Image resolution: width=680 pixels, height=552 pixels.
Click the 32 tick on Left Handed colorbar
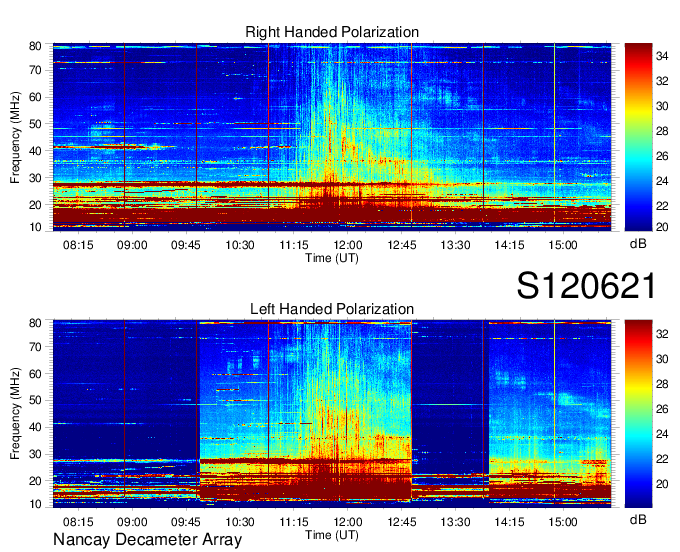pyautogui.click(x=662, y=334)
